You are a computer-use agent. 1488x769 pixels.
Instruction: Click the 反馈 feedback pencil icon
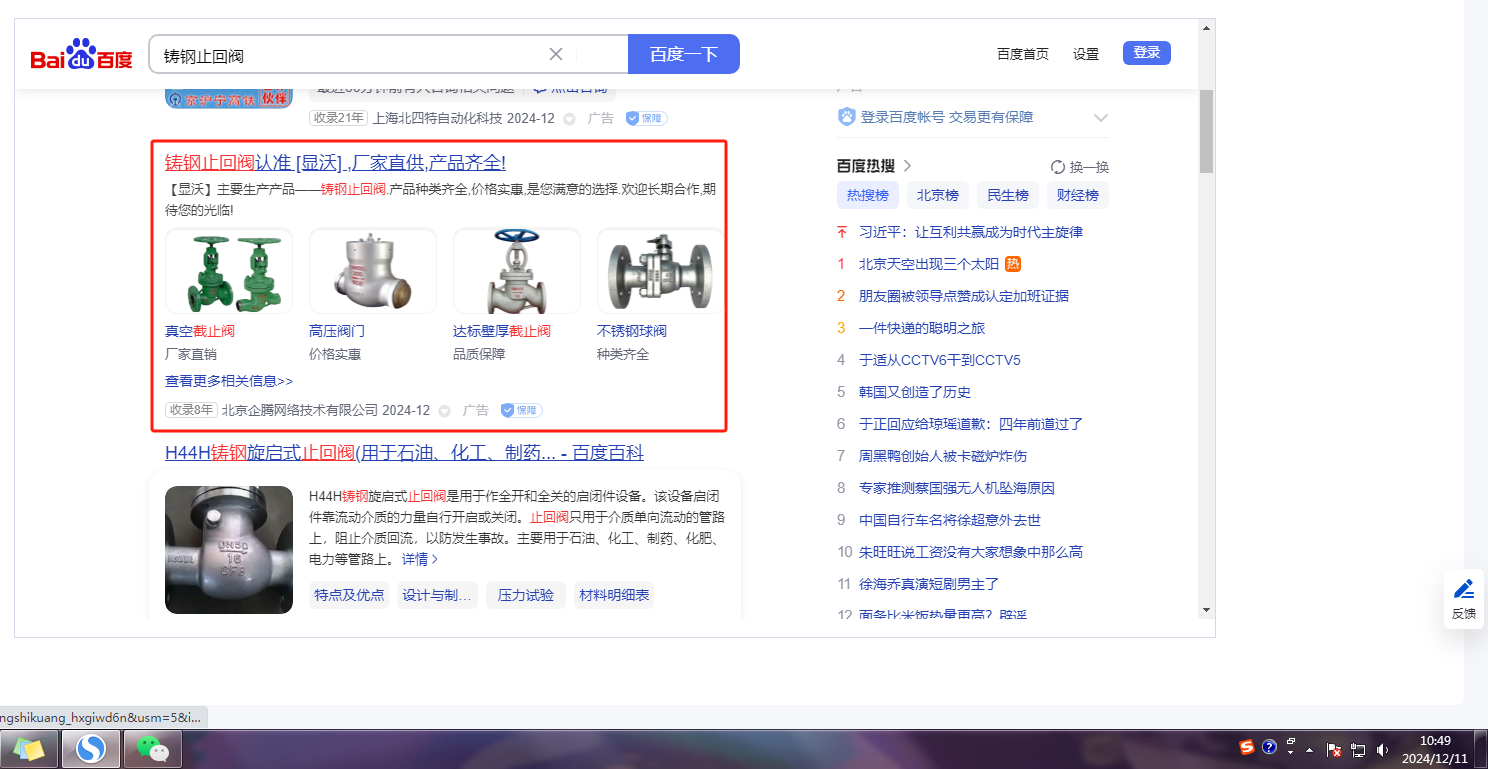pos(1464,589)
